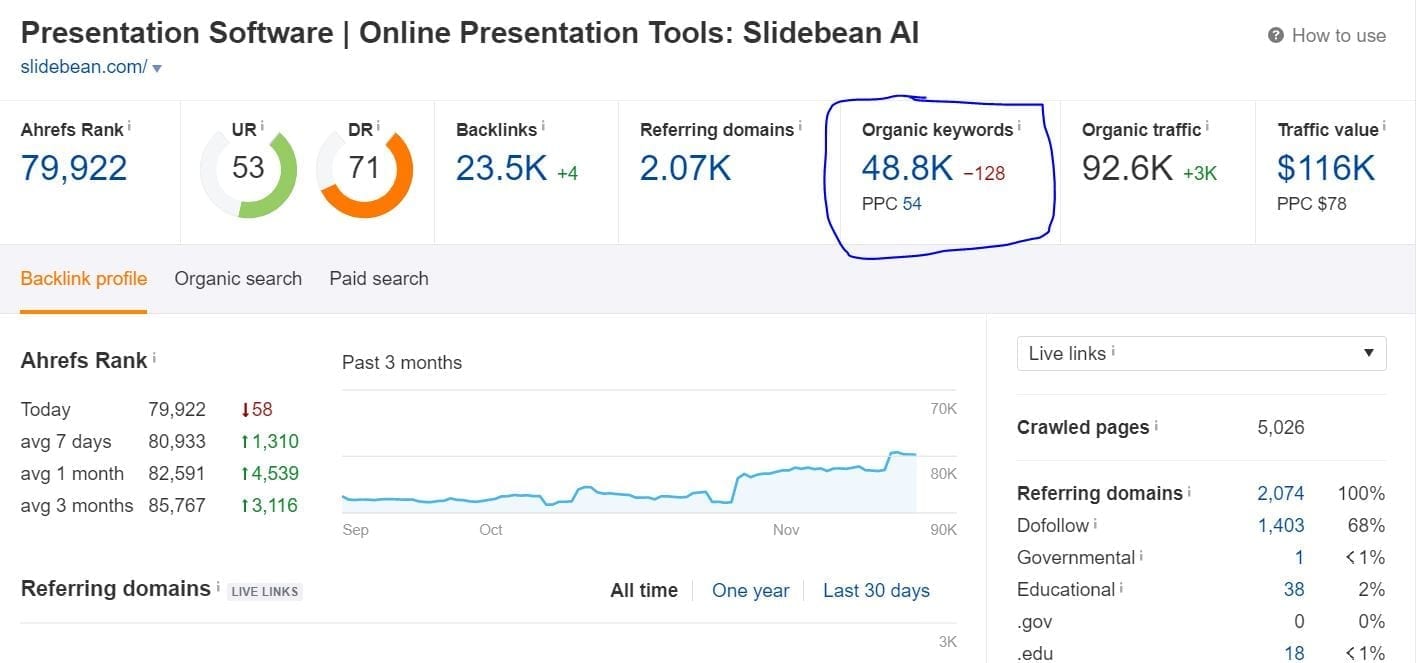Click info icon next to Crawled pages
Image resolution: width=1420 pixels, height=663 pixels.
pyautogui.click(x=1156, y=425)
